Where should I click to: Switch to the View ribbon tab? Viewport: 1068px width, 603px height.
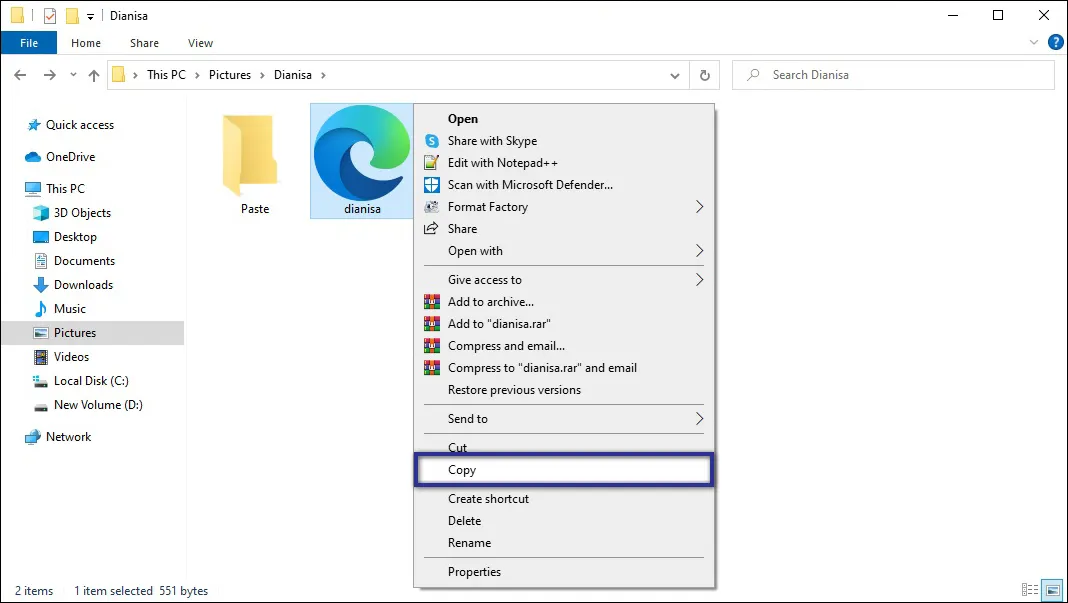click(x=199, y=43)
